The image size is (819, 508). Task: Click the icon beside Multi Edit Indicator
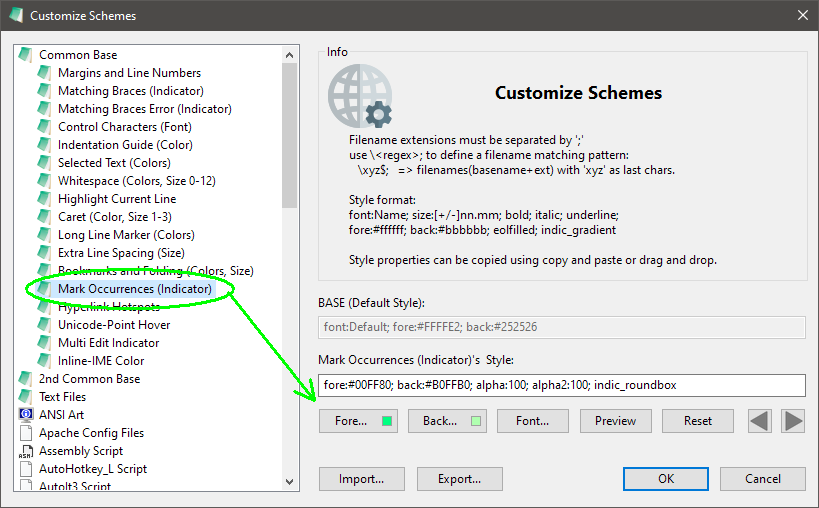(x=44, y=342)
